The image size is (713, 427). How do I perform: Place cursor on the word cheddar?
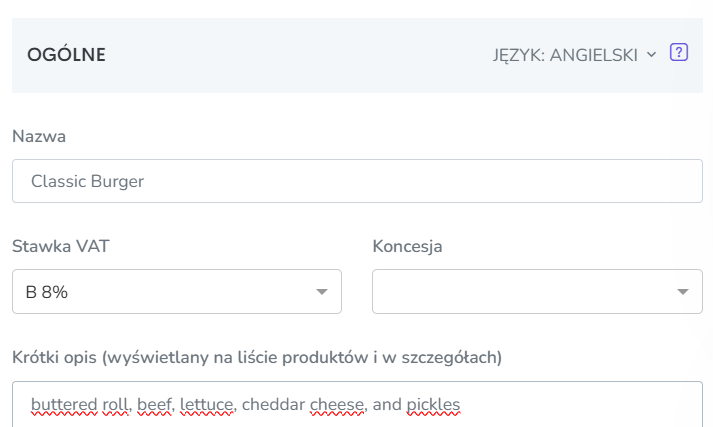click(273, 404)
